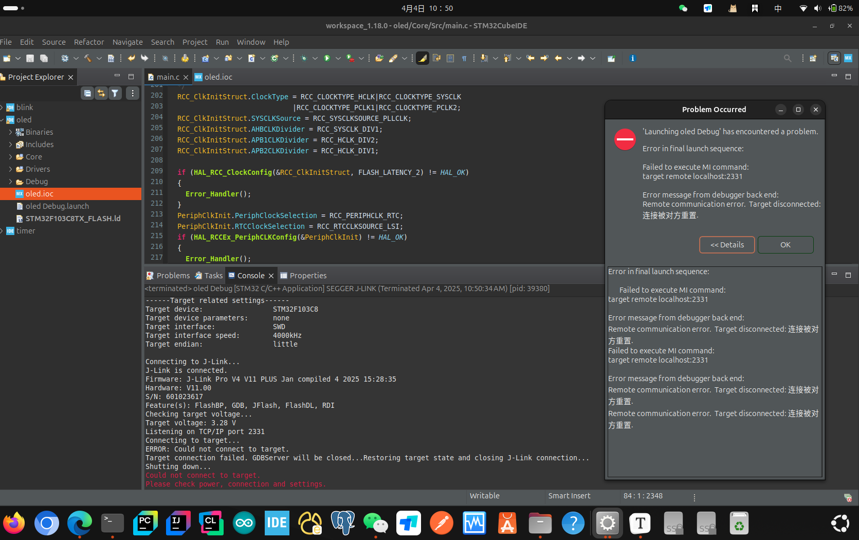Click Collapse All in Project Explorer
This screenshot has height=540, width=859.
pos(87,93)
